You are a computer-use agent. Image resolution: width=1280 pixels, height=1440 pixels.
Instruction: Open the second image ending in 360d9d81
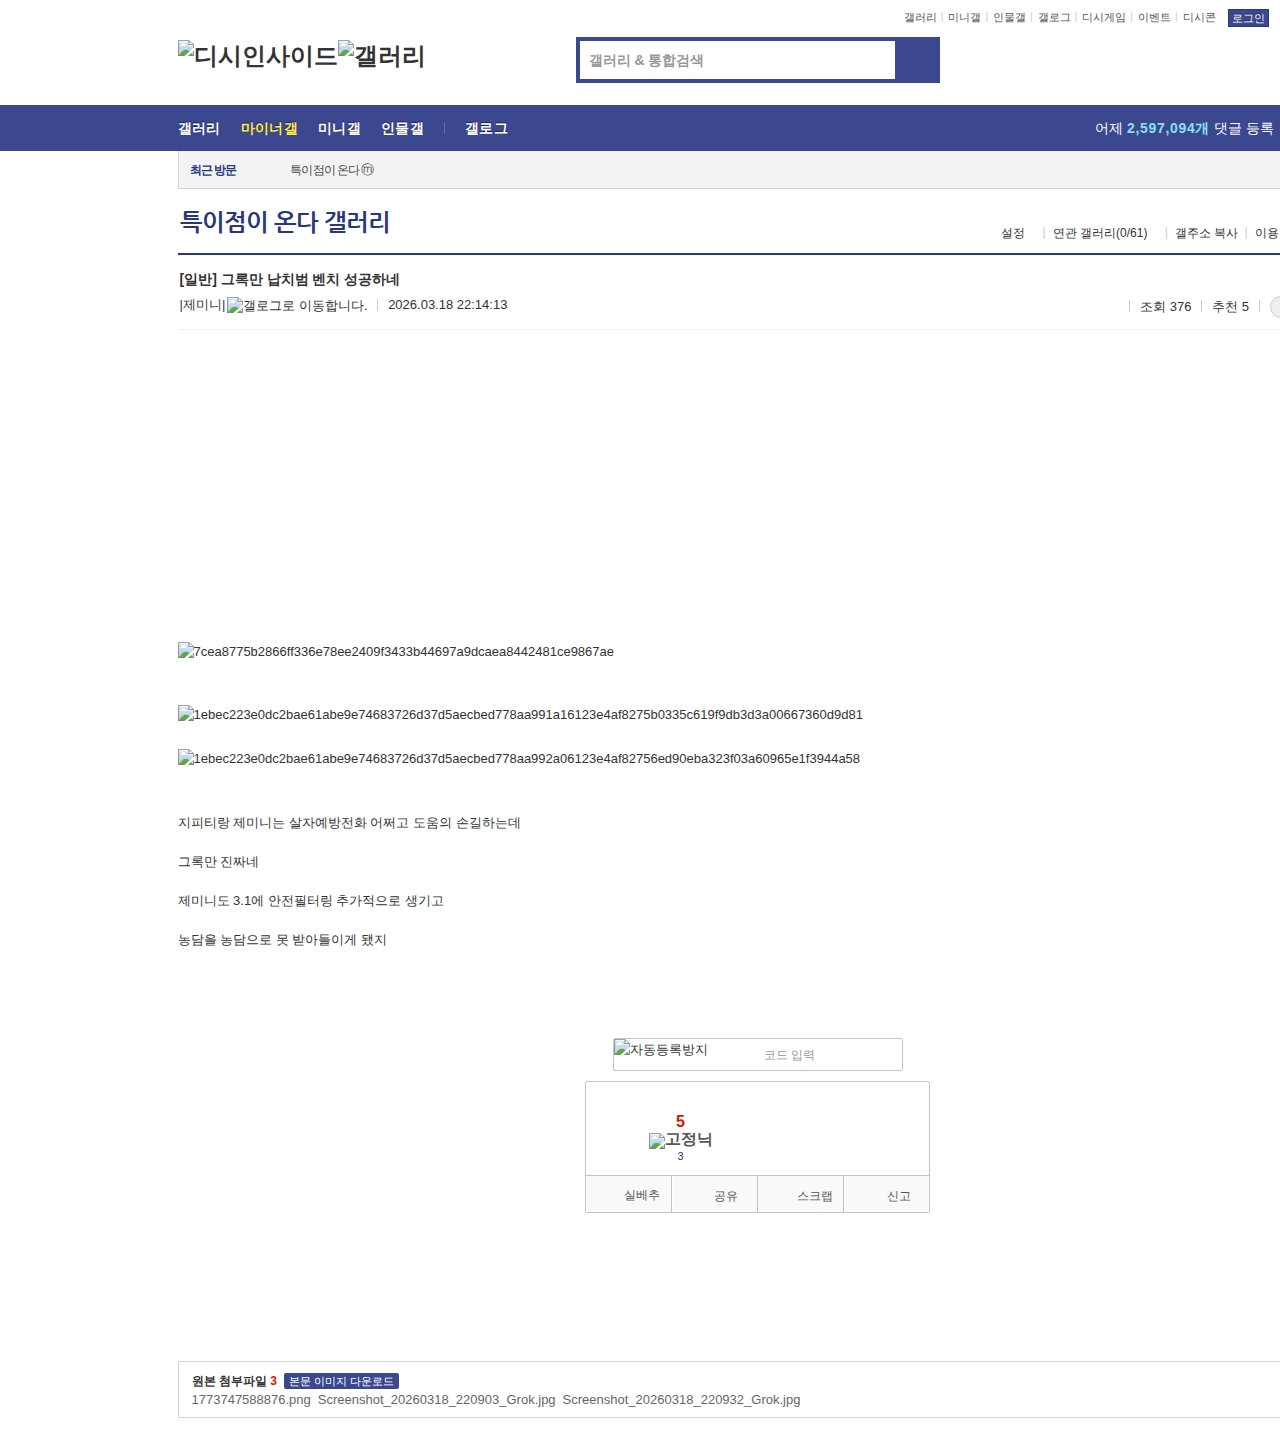520,715
